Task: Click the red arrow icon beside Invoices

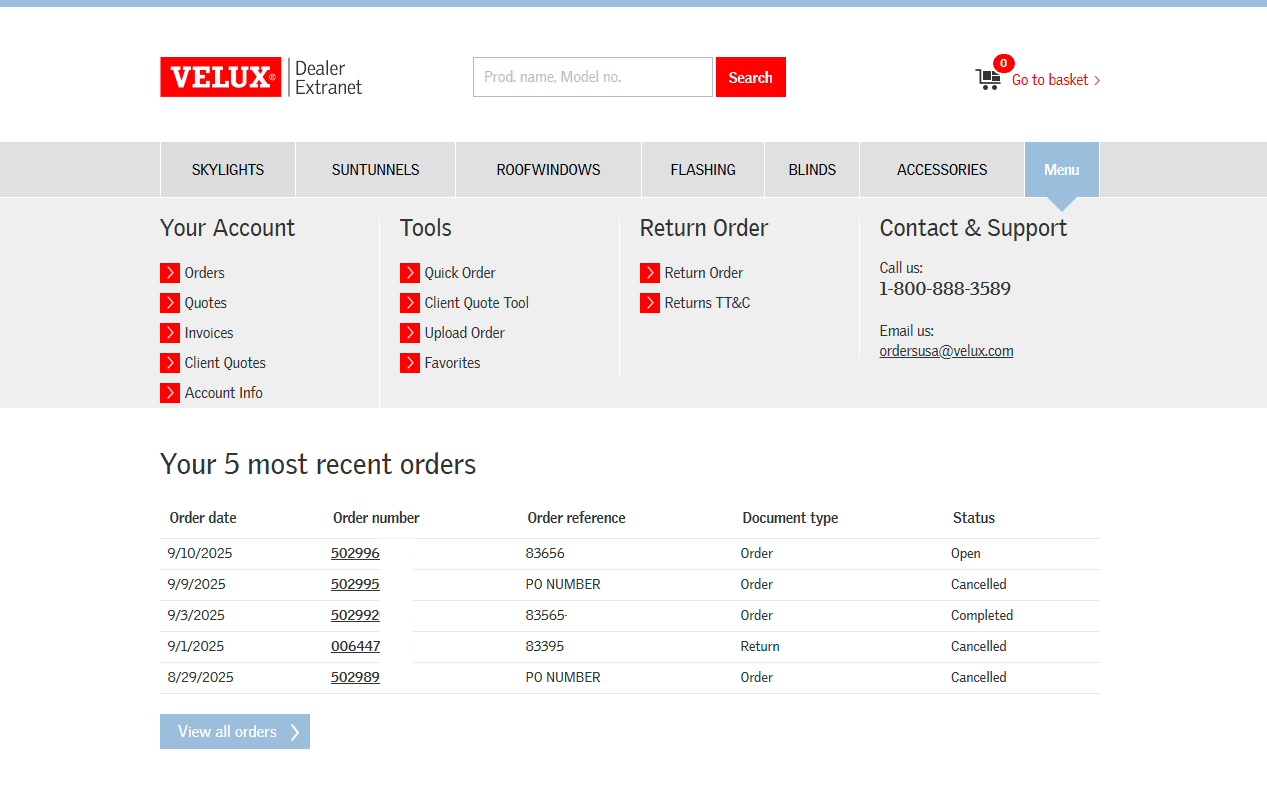Action: (x=170, y=333)
